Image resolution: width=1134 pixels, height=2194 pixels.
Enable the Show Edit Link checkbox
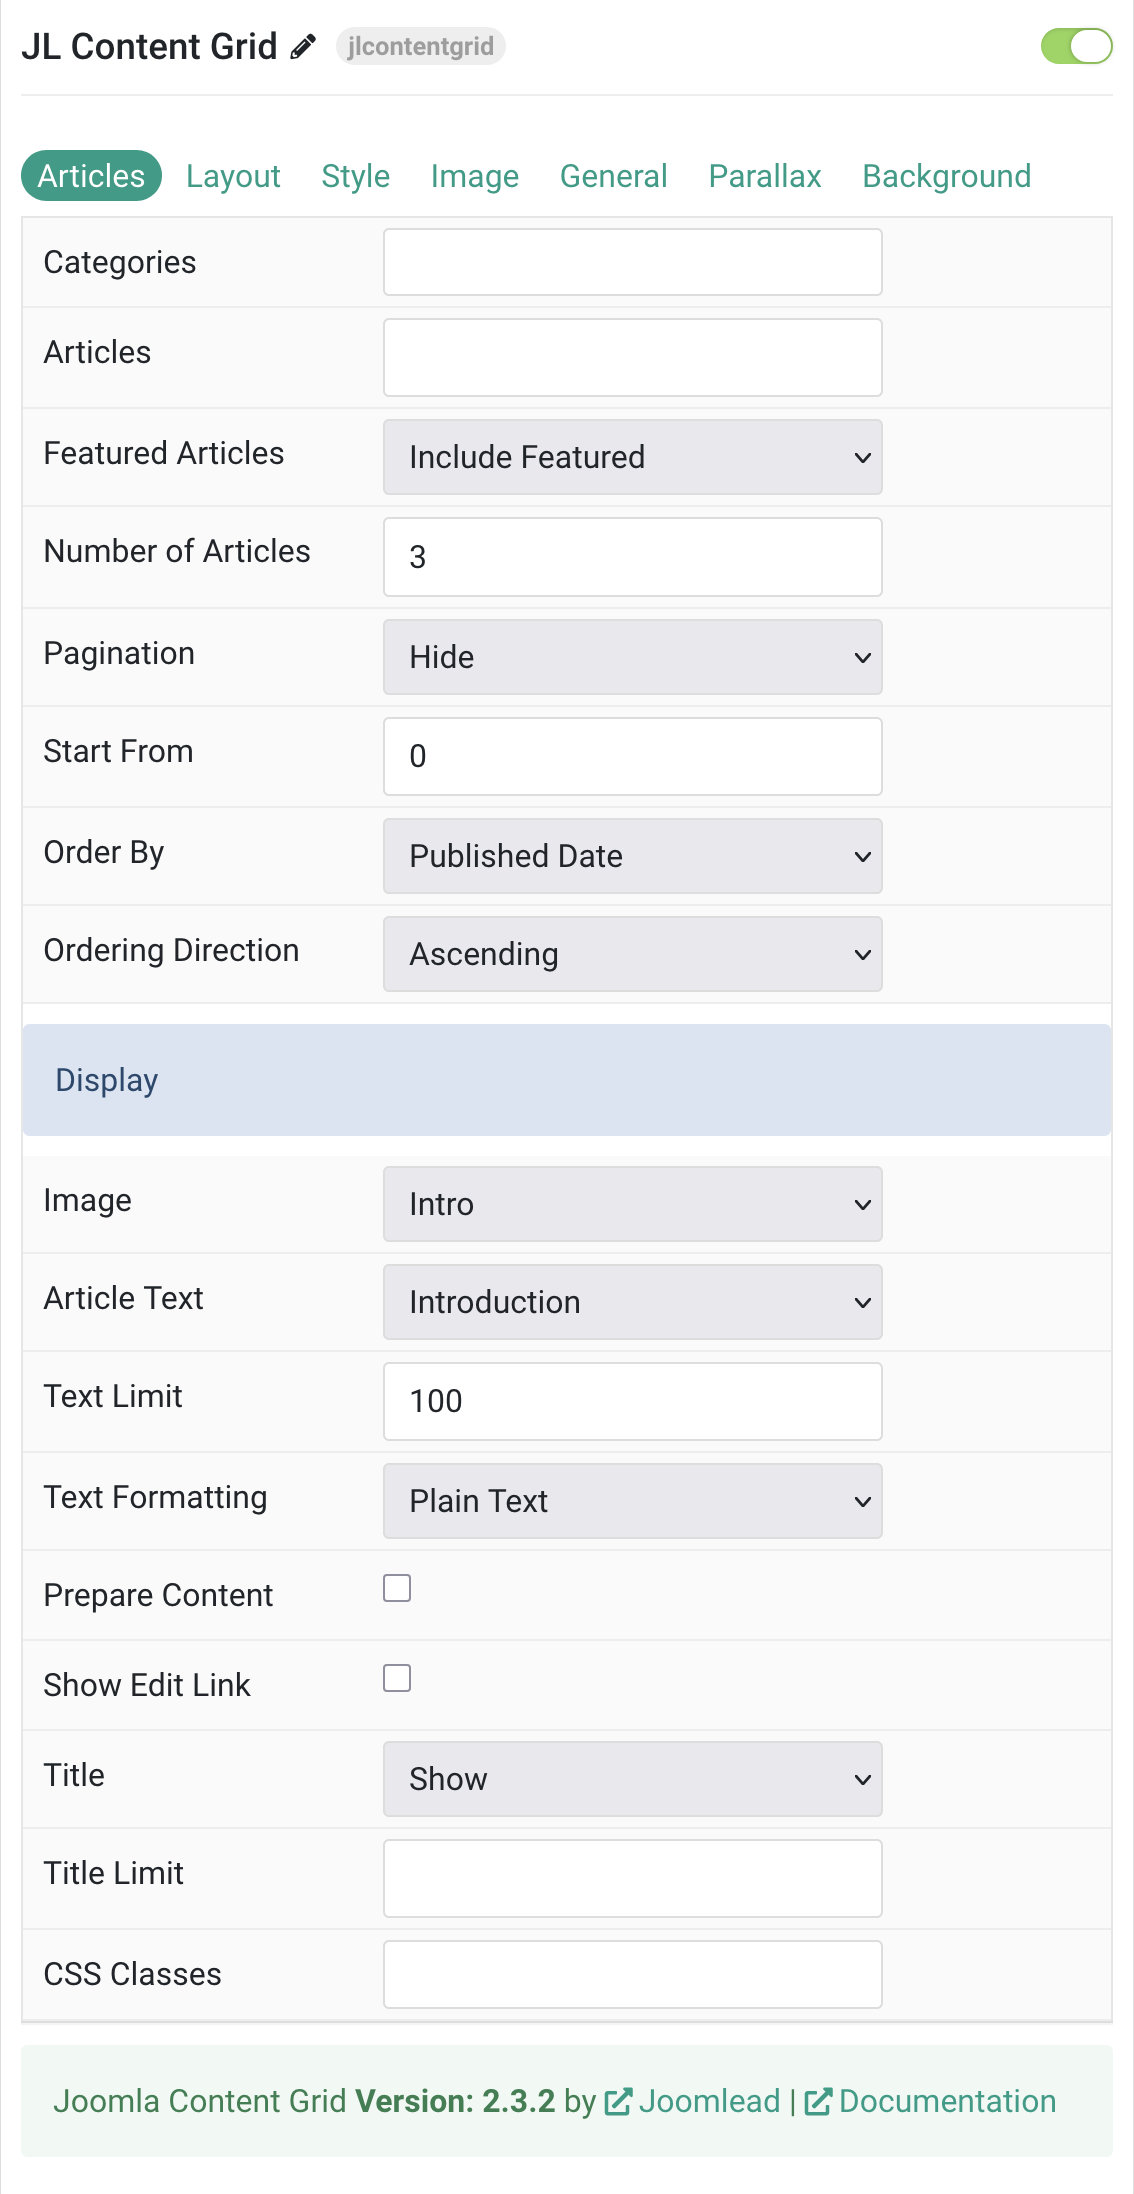coord(397,1678)
